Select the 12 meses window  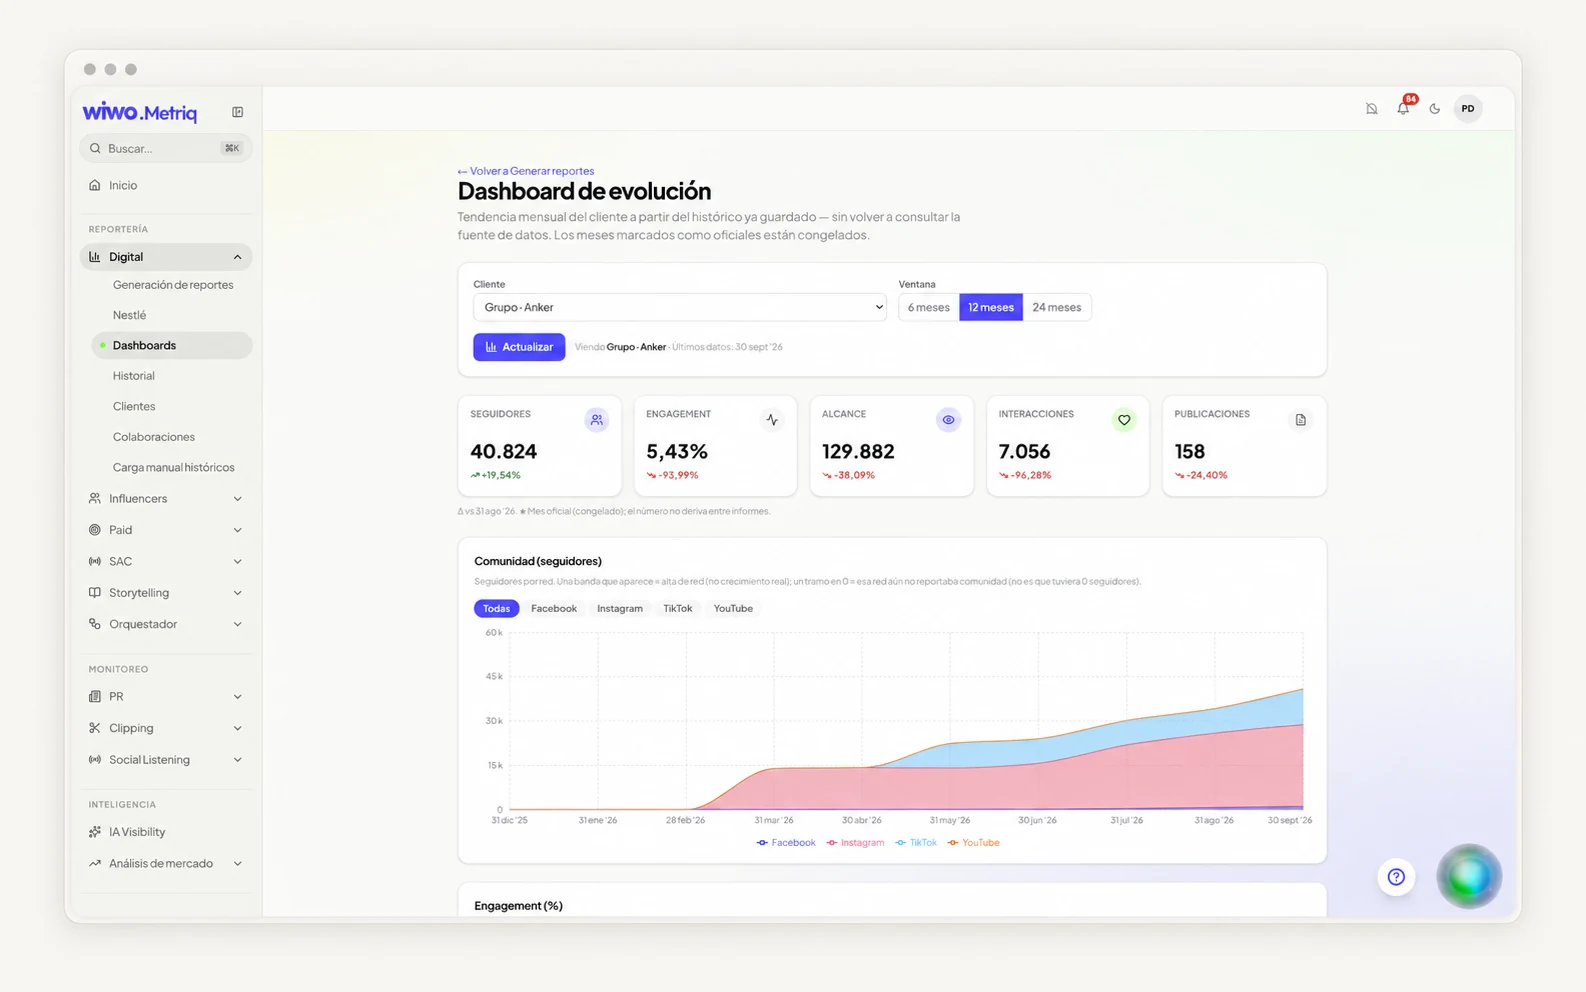pyautogui.click(x=990, y=307)
